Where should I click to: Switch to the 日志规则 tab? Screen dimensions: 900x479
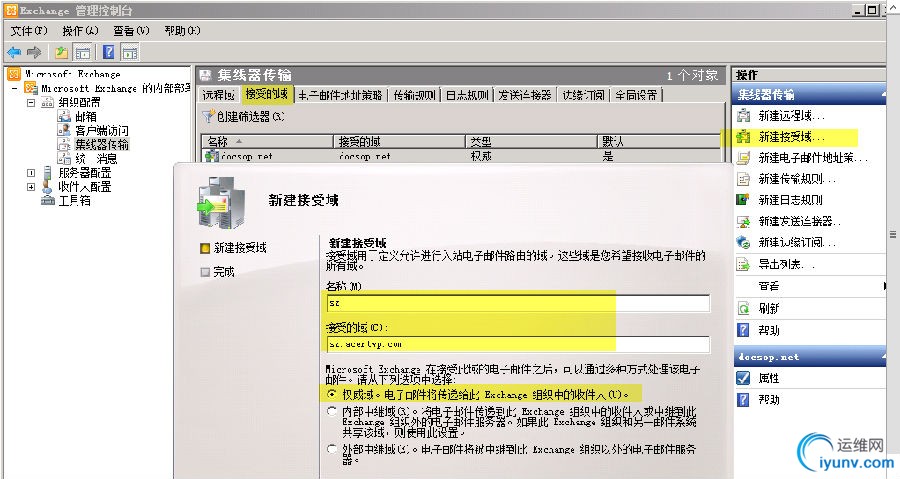click(x=467, y=95)
